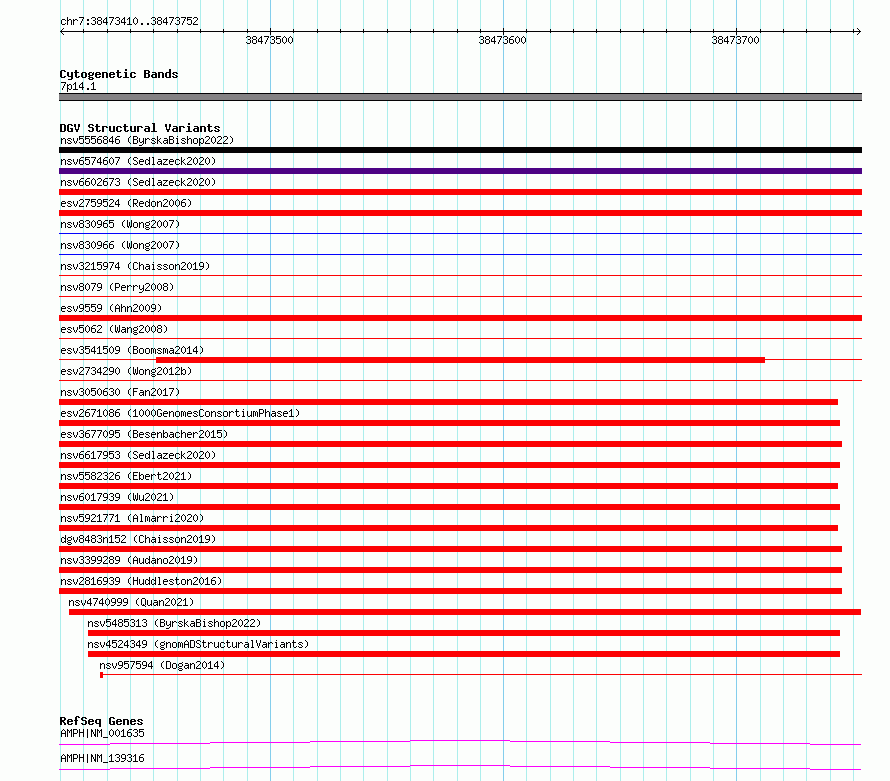This screenshot has width=890, height=781.
Task: Open variant nsv3215974 (Chaisson2019)
Action: click(135, 266)
